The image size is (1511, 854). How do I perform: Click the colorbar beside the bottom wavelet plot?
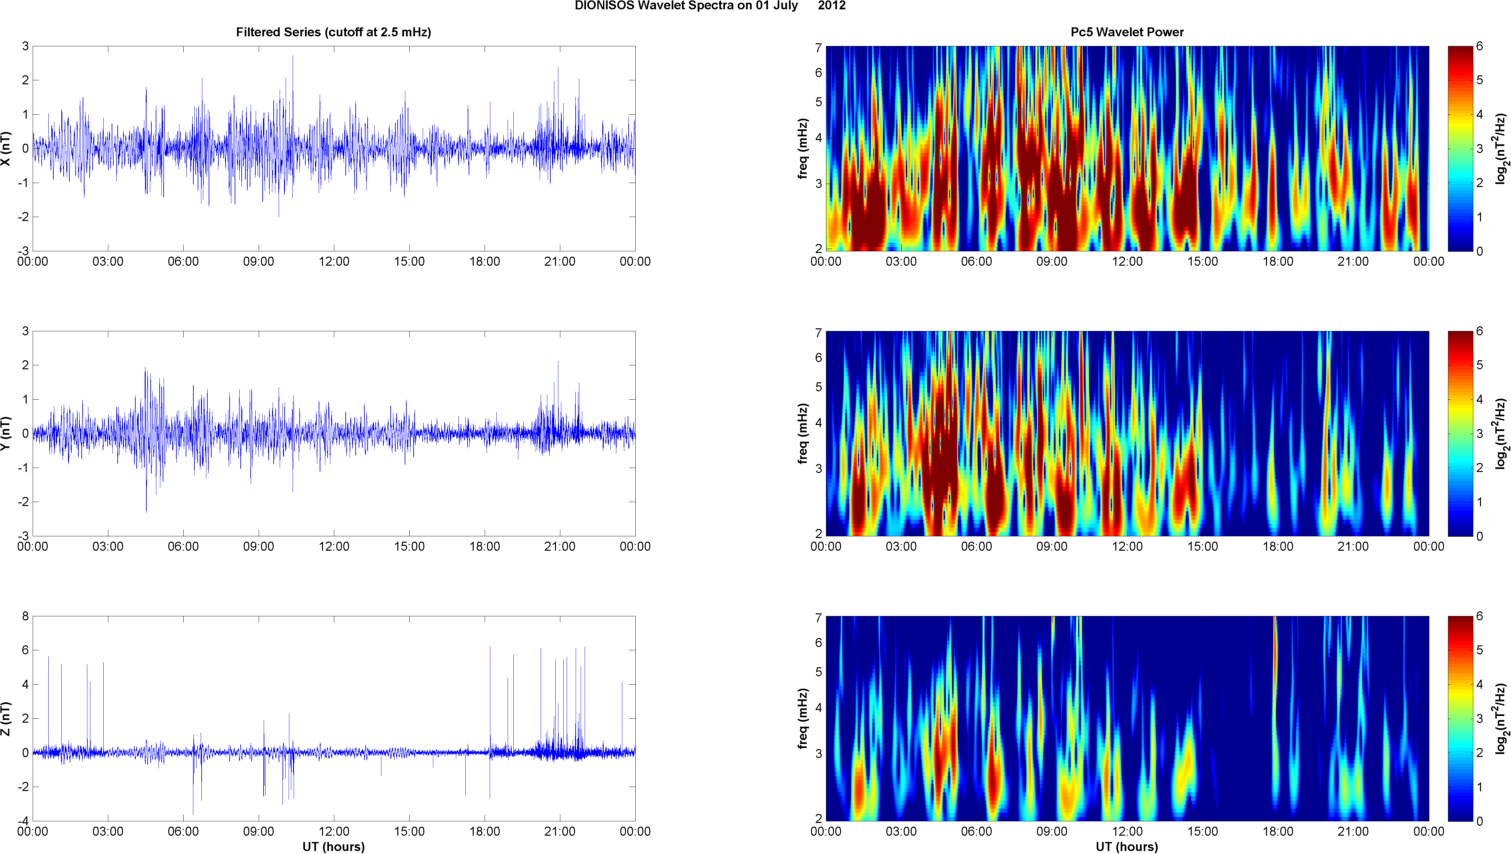1460,718
